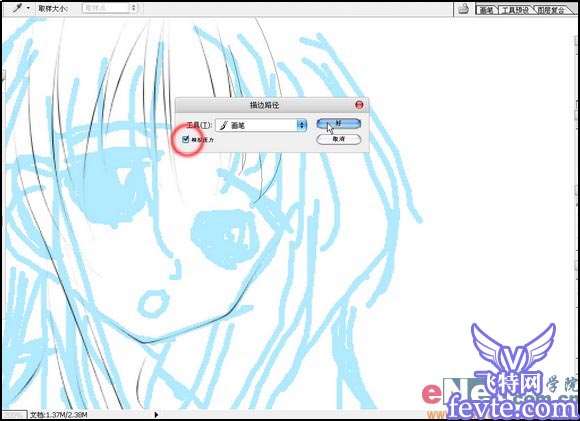Click the brush icon in tool selector

[223, 126]
